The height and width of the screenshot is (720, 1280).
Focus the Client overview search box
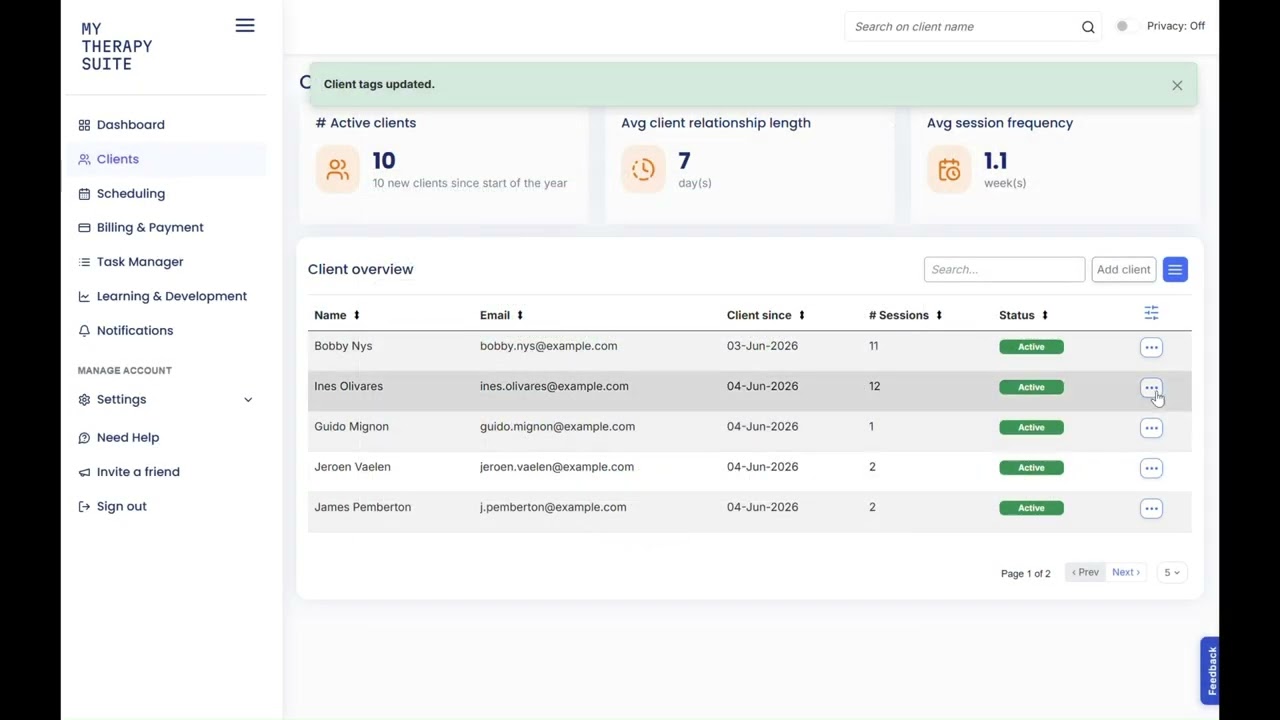1004,269
